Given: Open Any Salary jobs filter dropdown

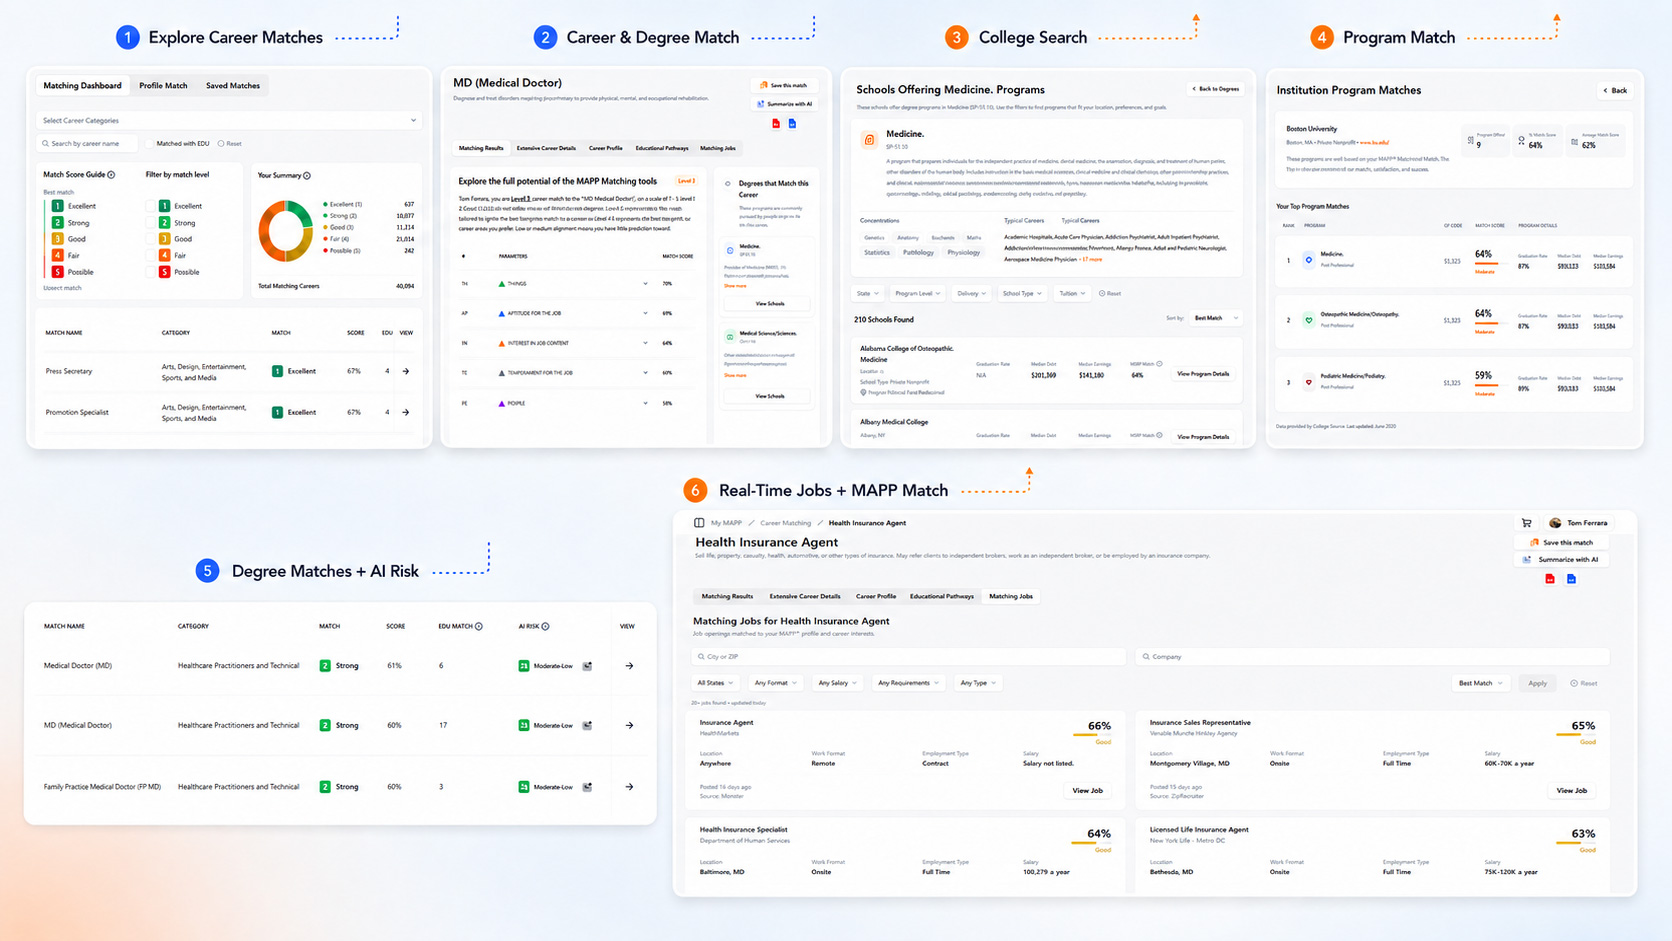Looking at the screenshot, I should pos(837,683).
